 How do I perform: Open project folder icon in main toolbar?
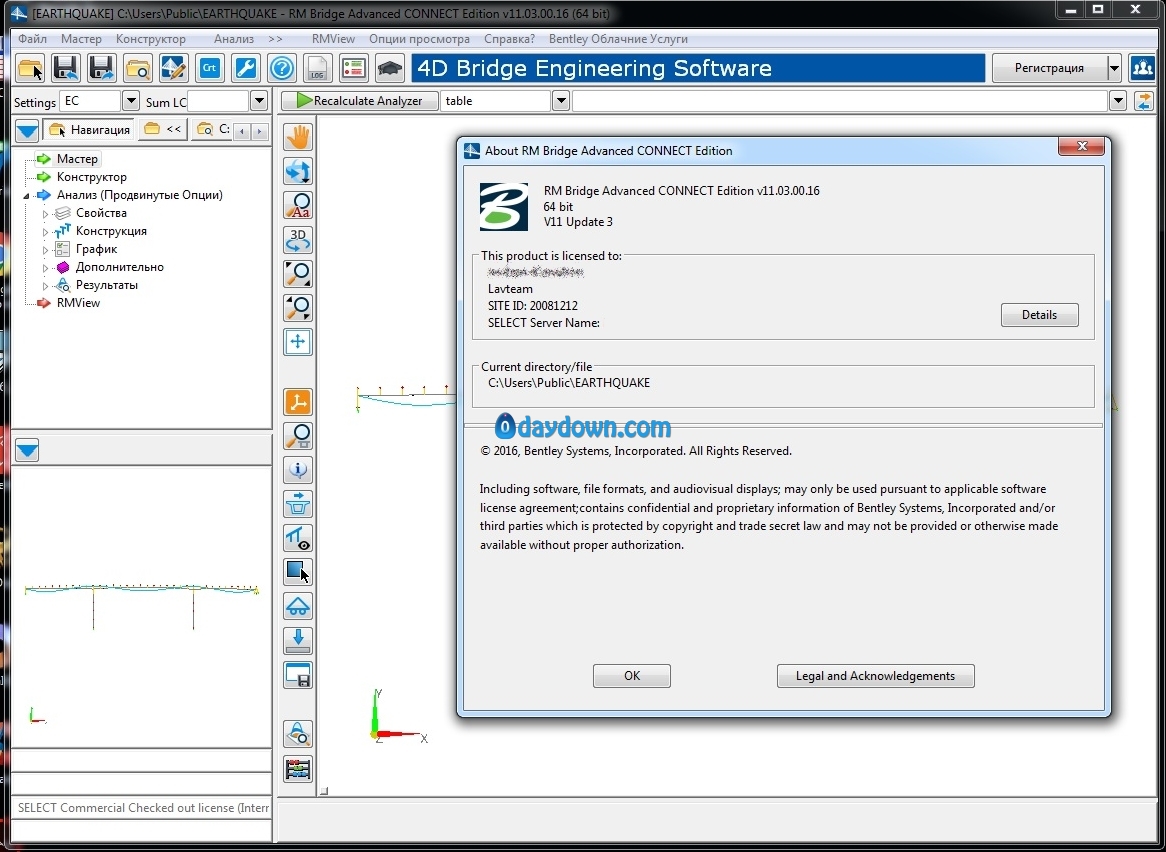tap(30, 68)
